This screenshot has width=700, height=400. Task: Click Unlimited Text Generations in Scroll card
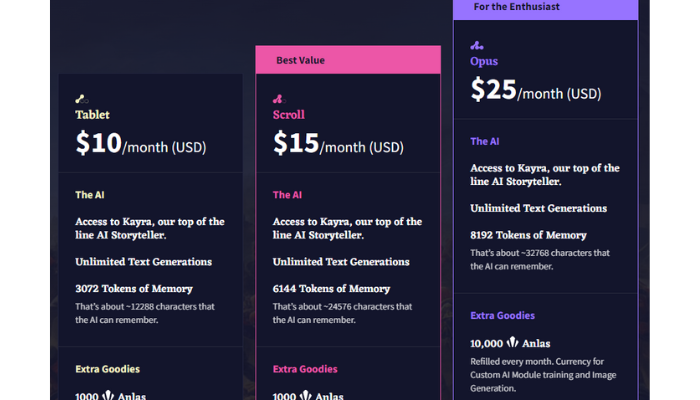click(x=341, y=262)
